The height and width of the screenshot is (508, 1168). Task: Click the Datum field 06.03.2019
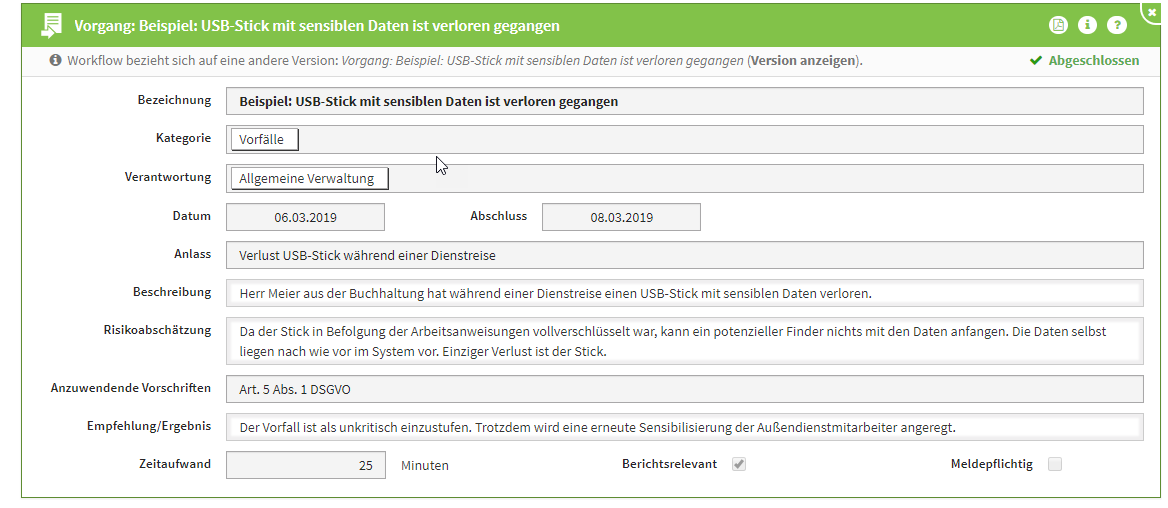[305, 217]
